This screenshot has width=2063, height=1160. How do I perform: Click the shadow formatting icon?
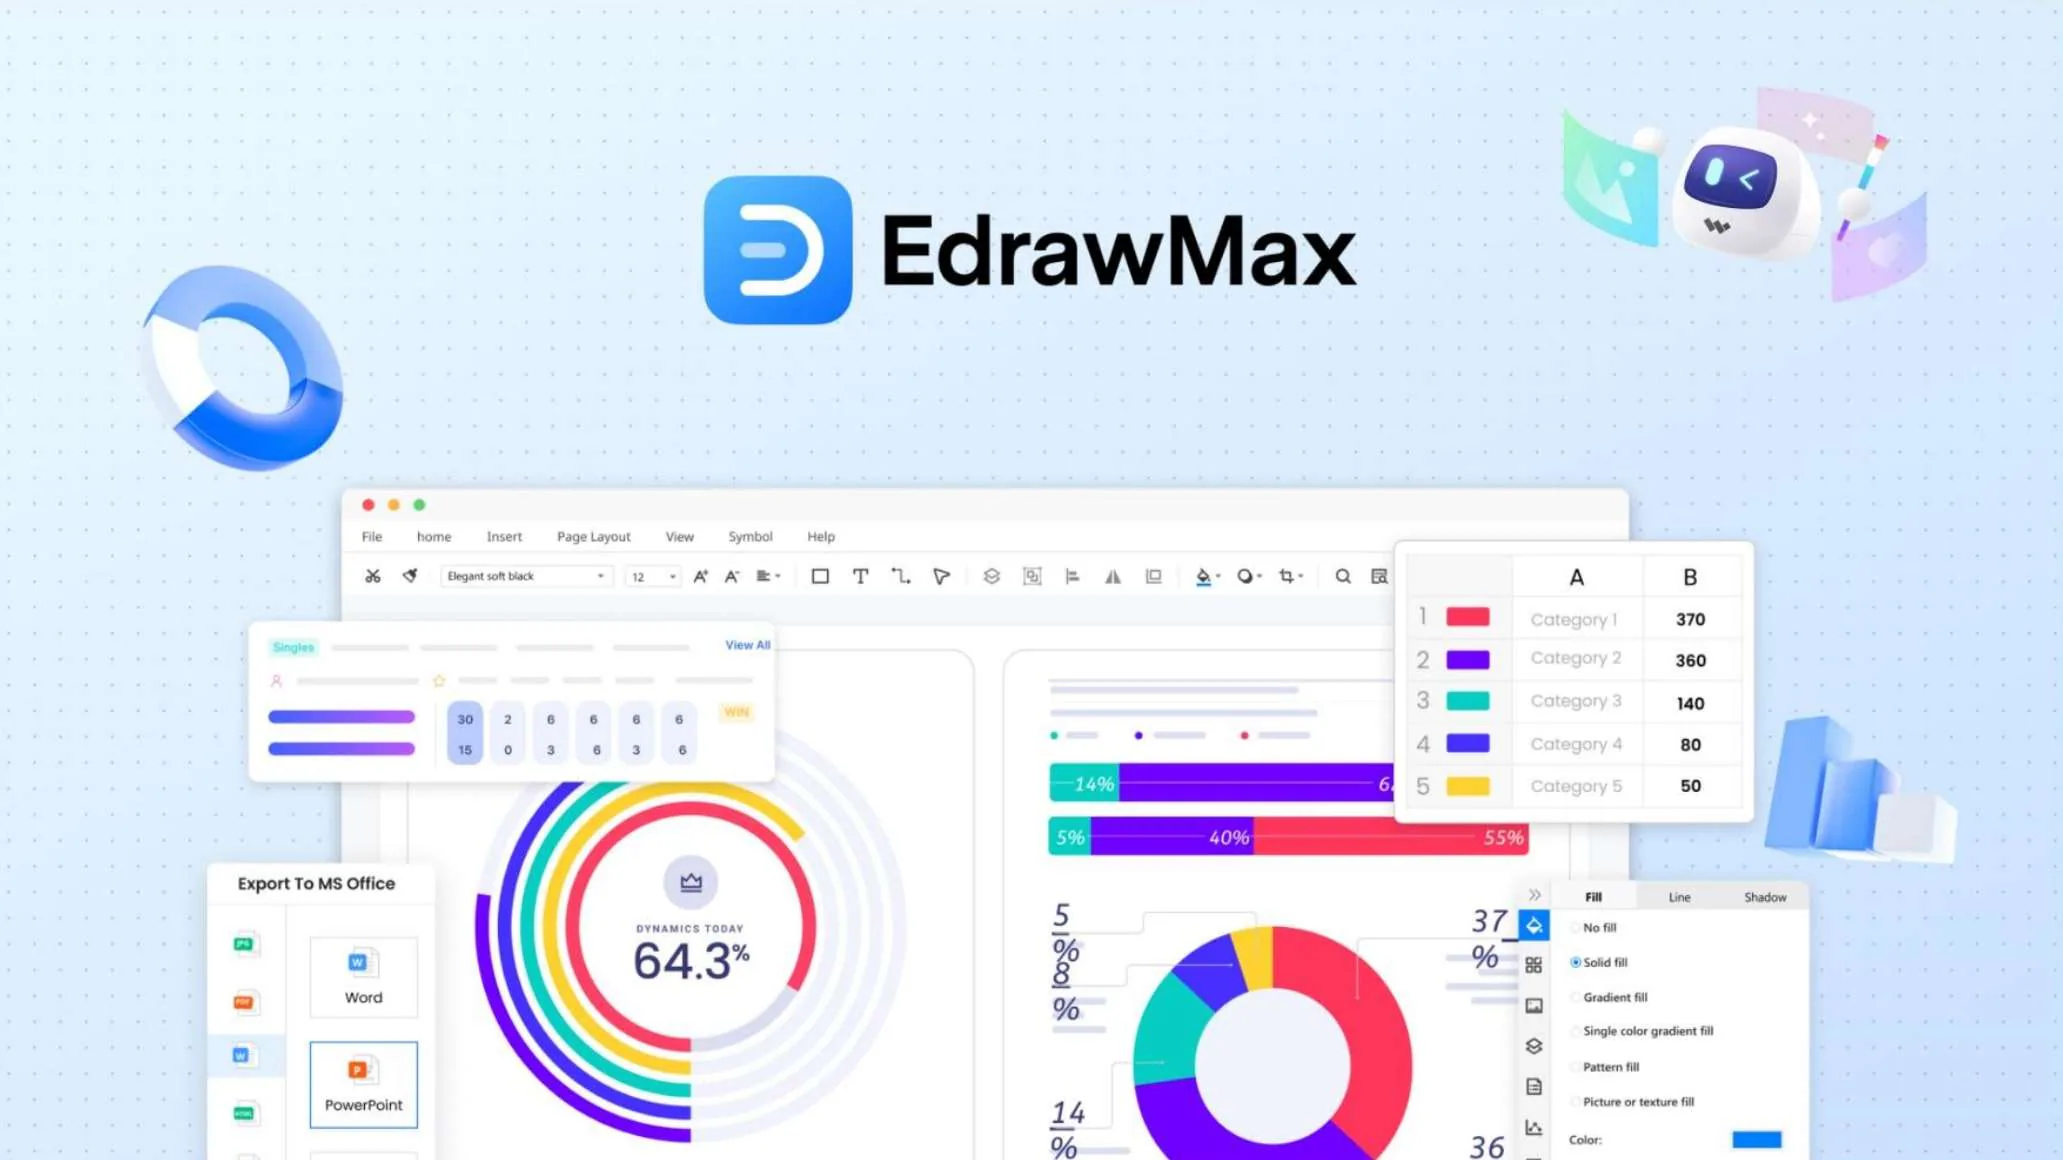(x=1763, y=895)
